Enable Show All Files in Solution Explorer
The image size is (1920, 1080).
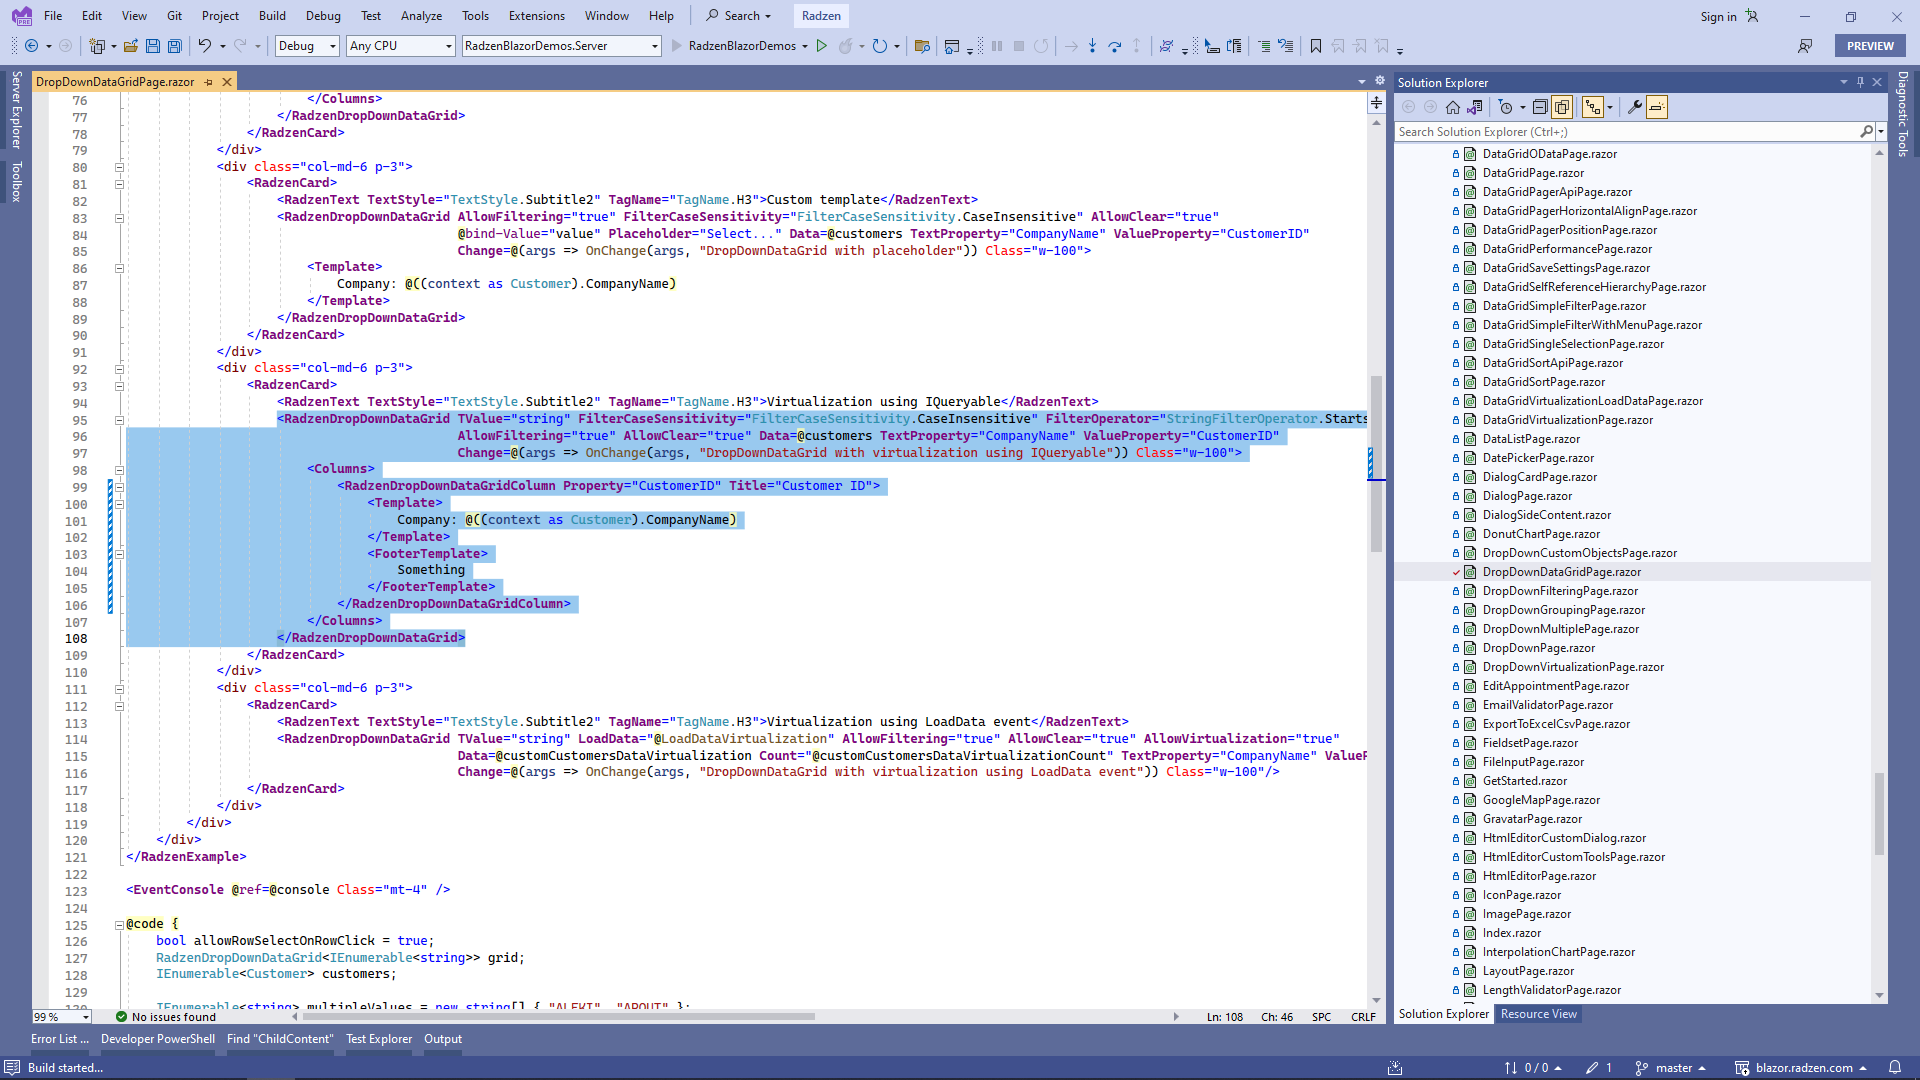pyautogui.click(x=1562, y=107)
